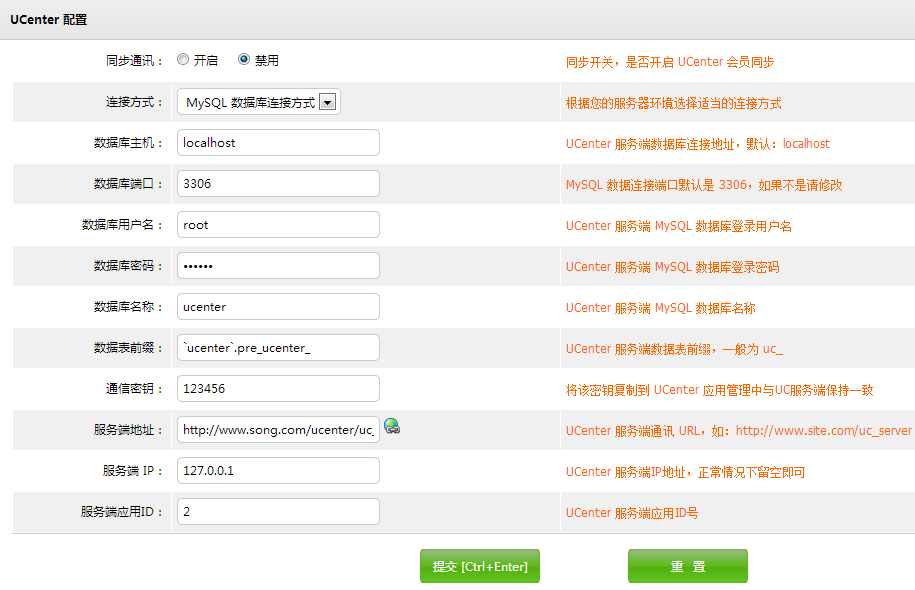915x590 pixels.
Task: Focus the 数据库名称 input field
Action: pos(278,307)
